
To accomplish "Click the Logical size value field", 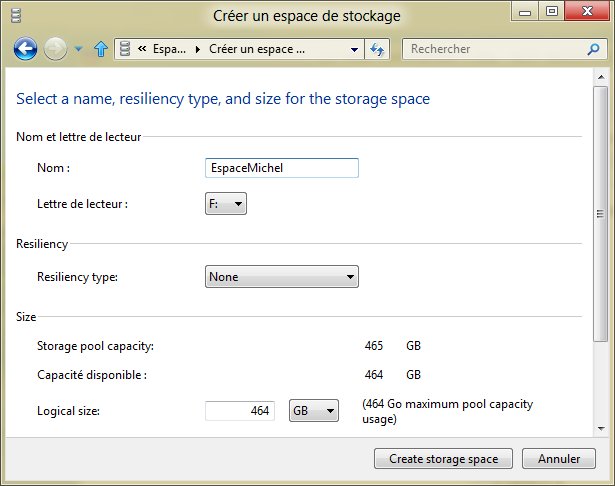I will [x=240, y=411].
